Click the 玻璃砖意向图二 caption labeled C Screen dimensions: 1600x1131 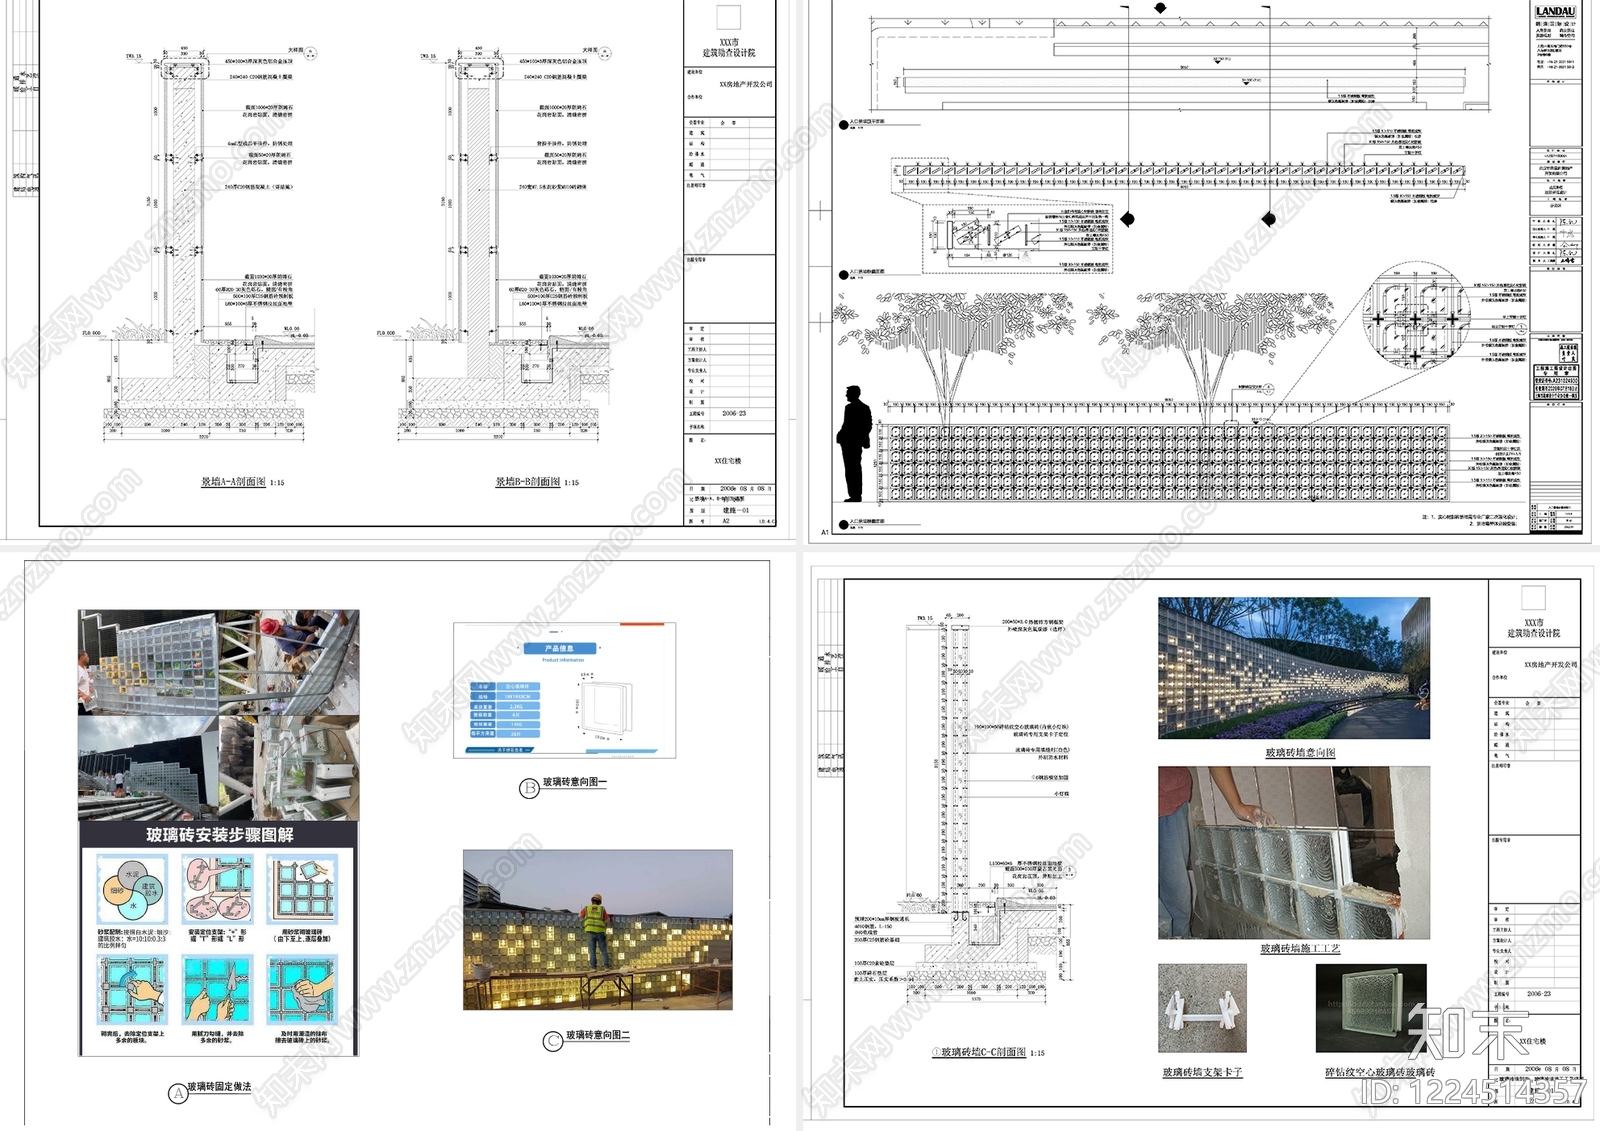point(598,1036)
